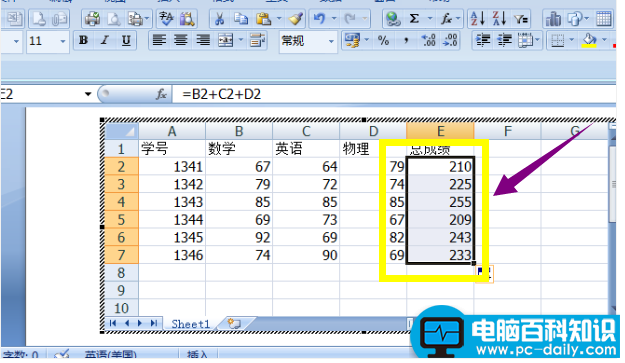Click the insert new sheet icon
The image size is (625, 363).
pos(234,324)
